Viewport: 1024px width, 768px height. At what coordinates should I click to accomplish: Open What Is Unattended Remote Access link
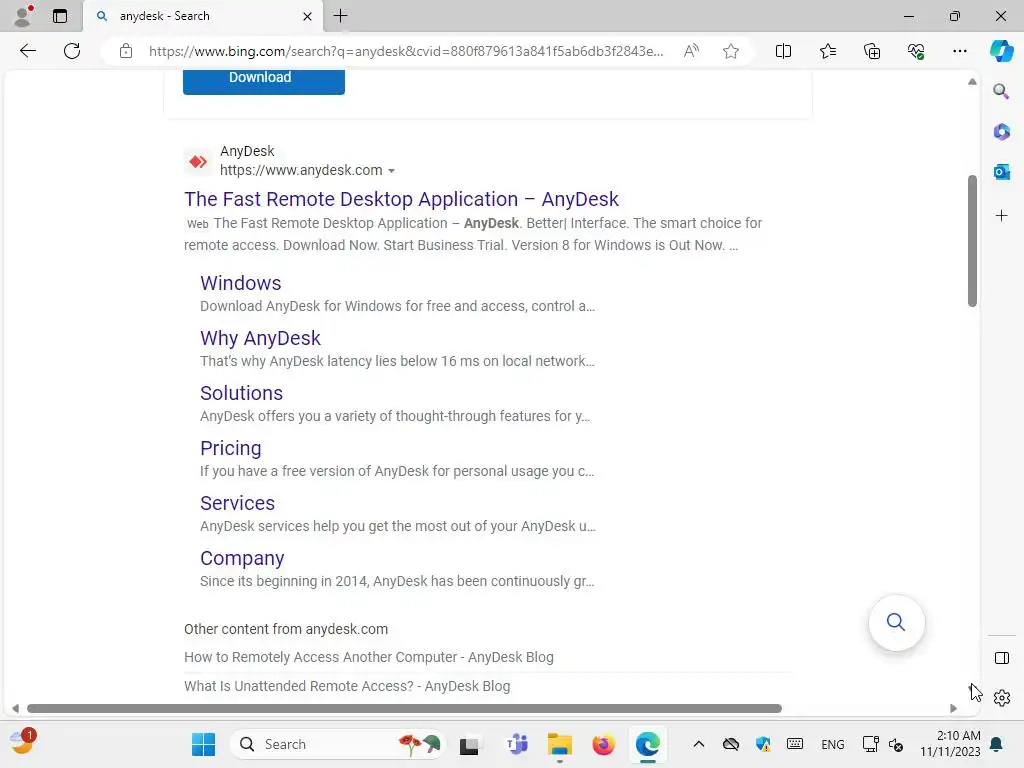click(347, 686)
